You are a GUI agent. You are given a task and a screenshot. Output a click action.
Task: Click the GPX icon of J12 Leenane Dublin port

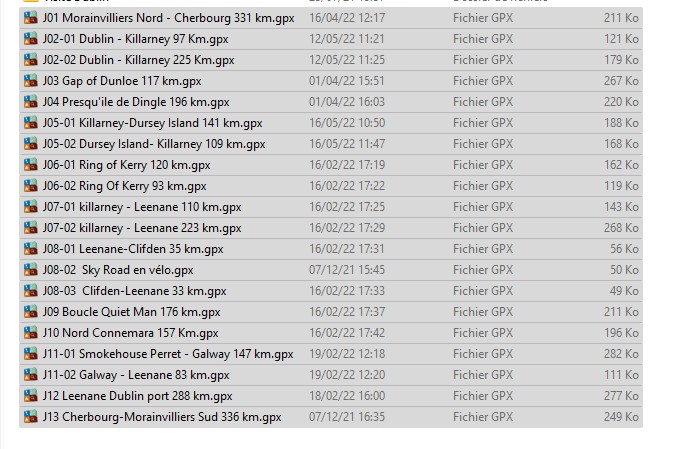click(x=30, y=396)
